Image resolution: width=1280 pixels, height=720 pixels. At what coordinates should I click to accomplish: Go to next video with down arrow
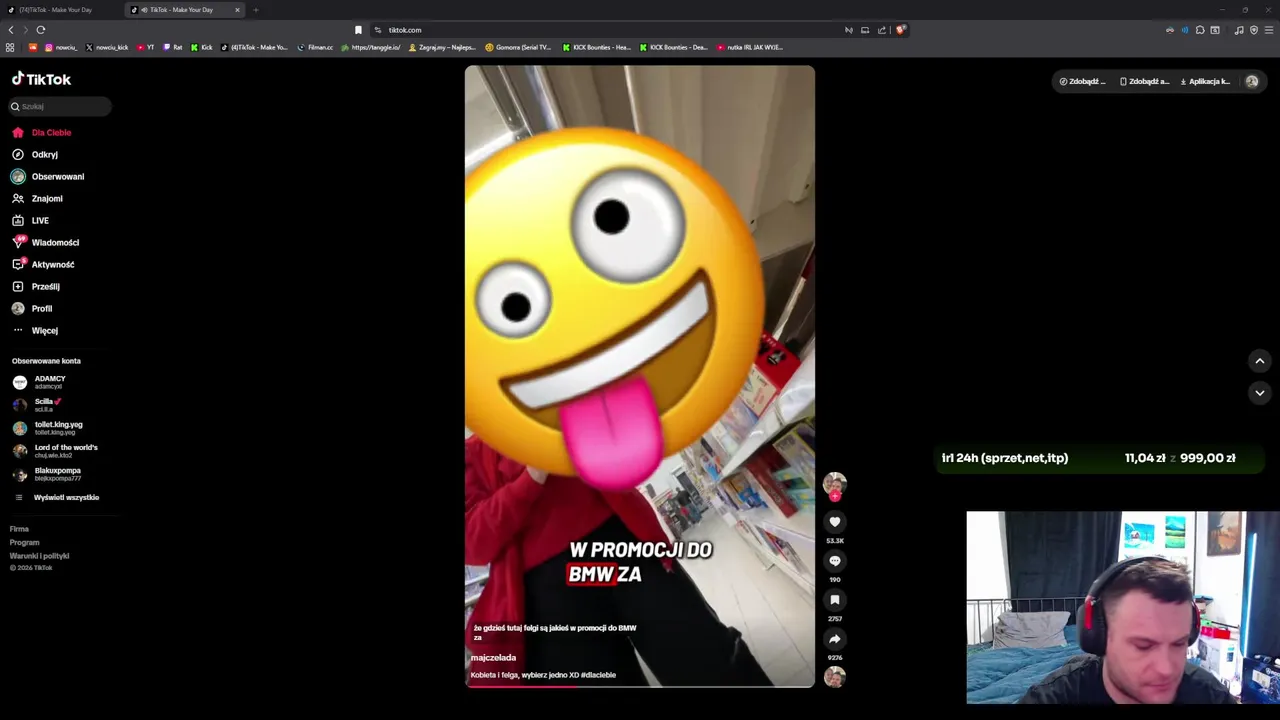click(x=1260, y=393)
